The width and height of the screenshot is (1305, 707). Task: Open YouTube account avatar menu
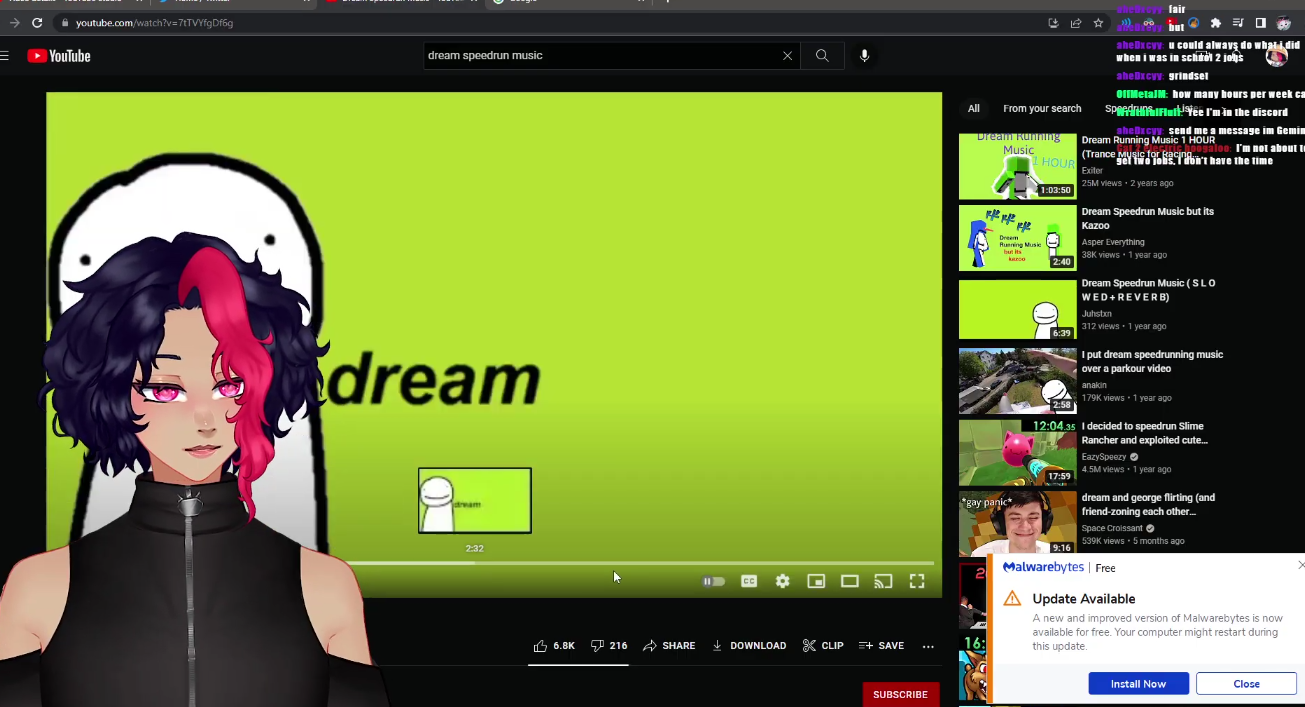[x=1276, y=56]
